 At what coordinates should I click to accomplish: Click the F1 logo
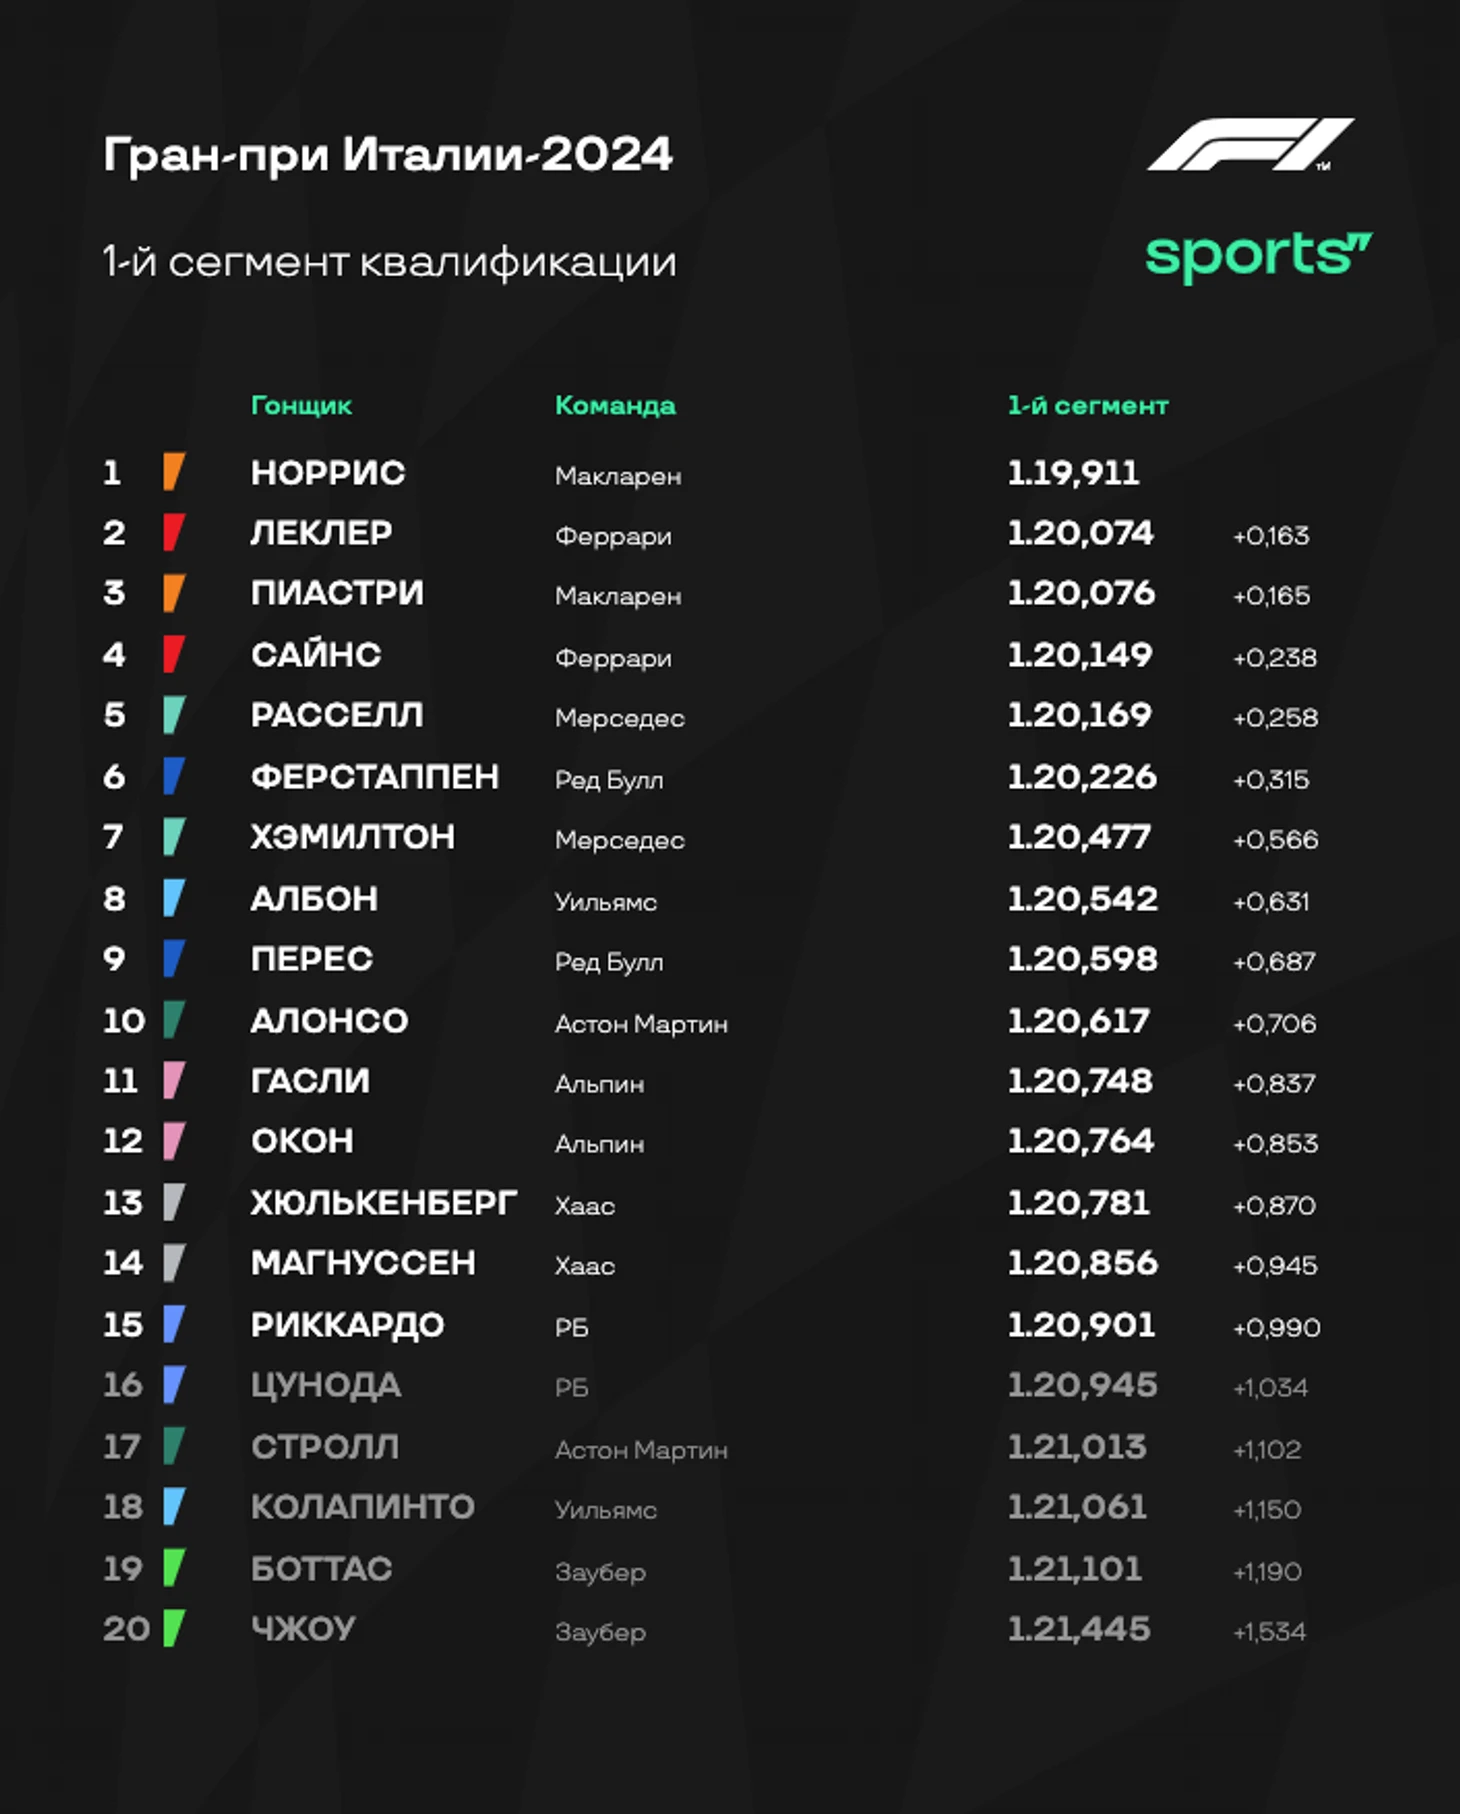click(x=1250, y=144)
